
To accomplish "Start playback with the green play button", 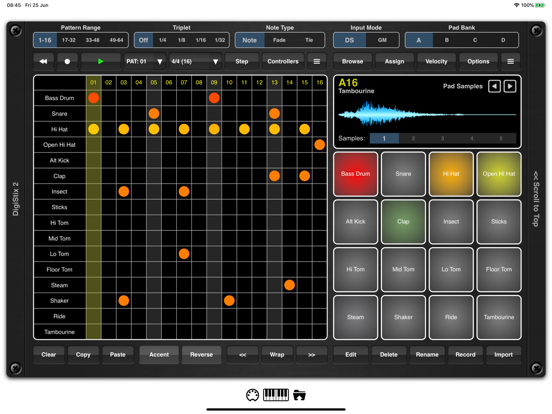I will coord(101,61).
